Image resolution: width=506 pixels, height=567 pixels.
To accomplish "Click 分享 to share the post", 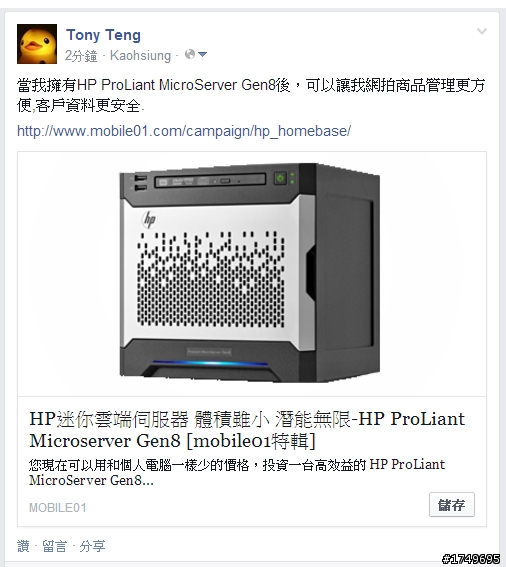I will pyautogui.click(x=92, y=546).
